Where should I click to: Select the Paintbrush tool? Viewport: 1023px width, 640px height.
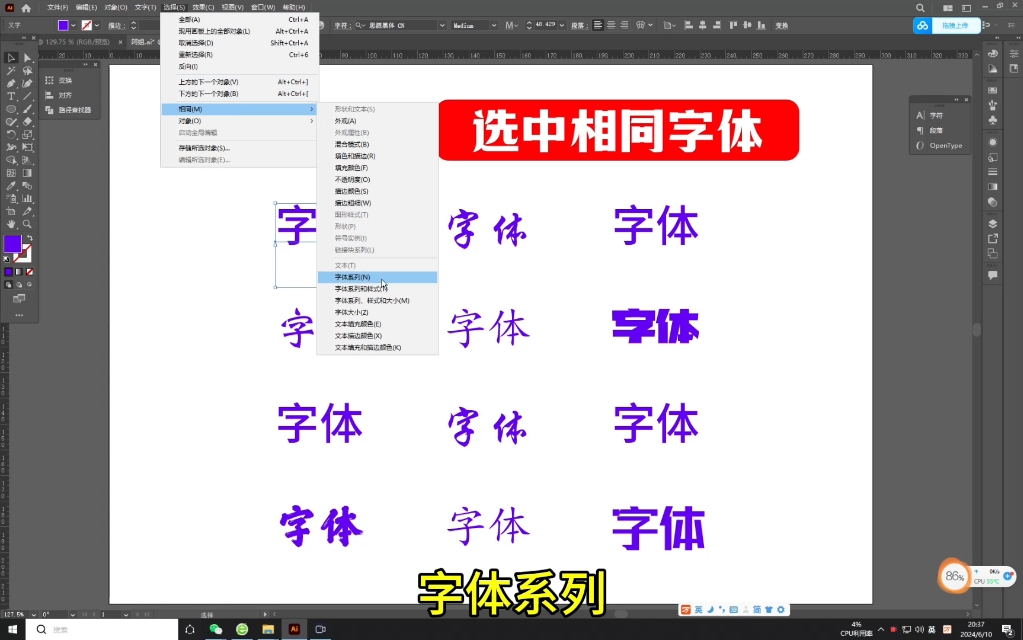(x=27, y=109)
